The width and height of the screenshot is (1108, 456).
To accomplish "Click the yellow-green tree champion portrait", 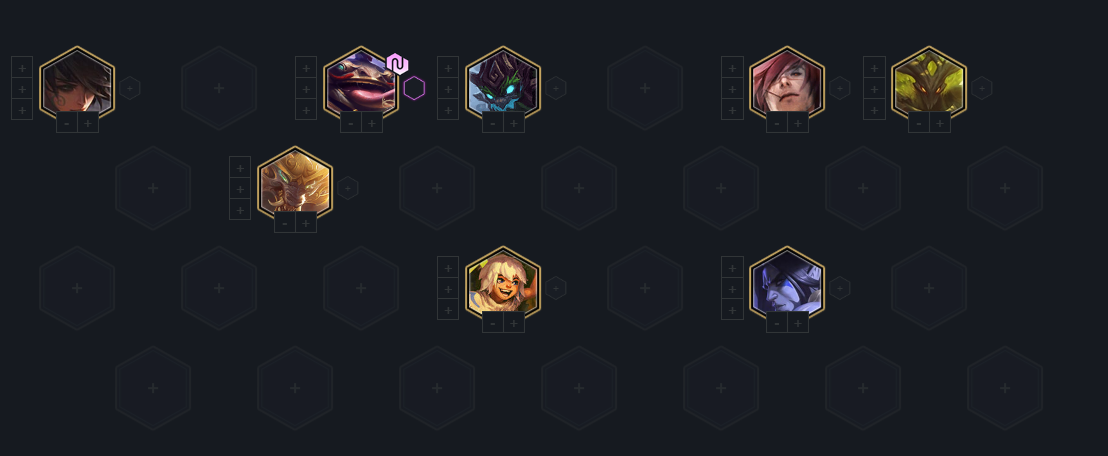I will [929, 83].
